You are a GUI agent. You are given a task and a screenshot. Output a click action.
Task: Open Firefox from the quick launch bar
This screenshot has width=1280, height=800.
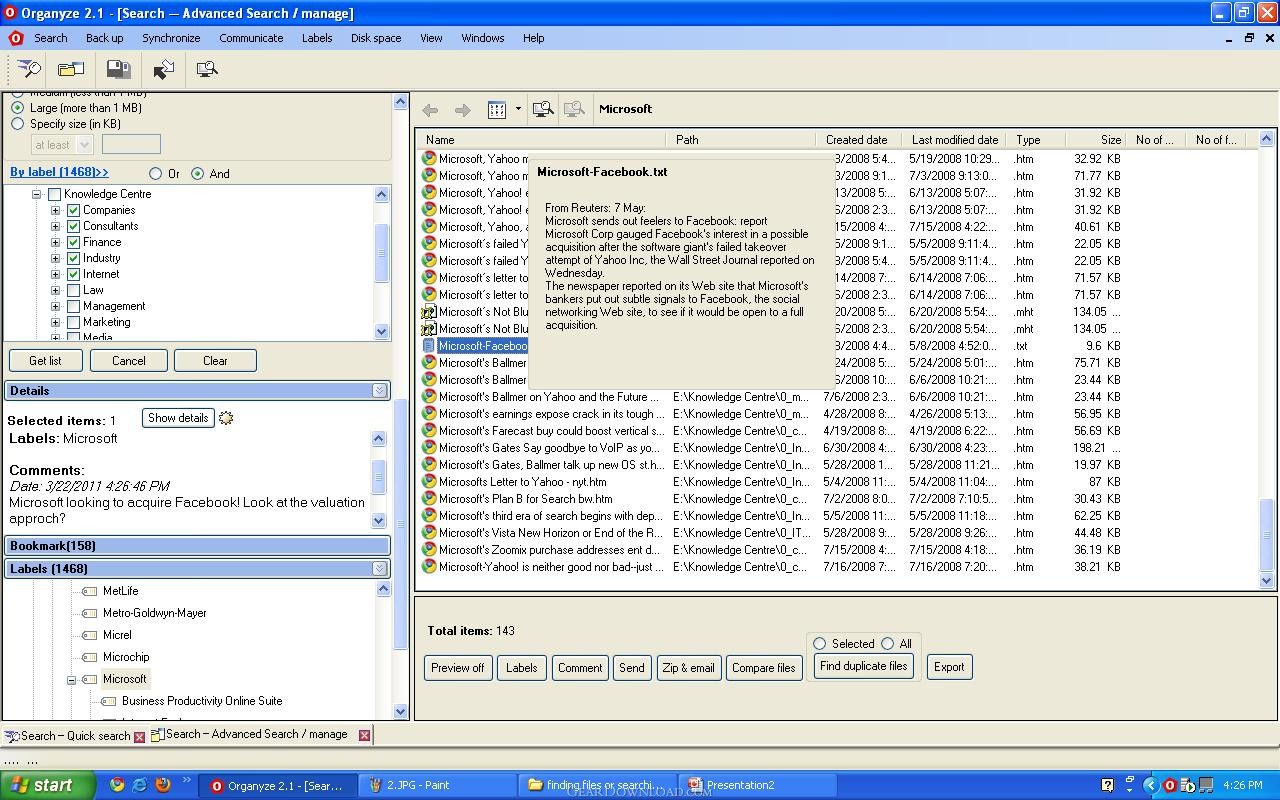(163, 785)
